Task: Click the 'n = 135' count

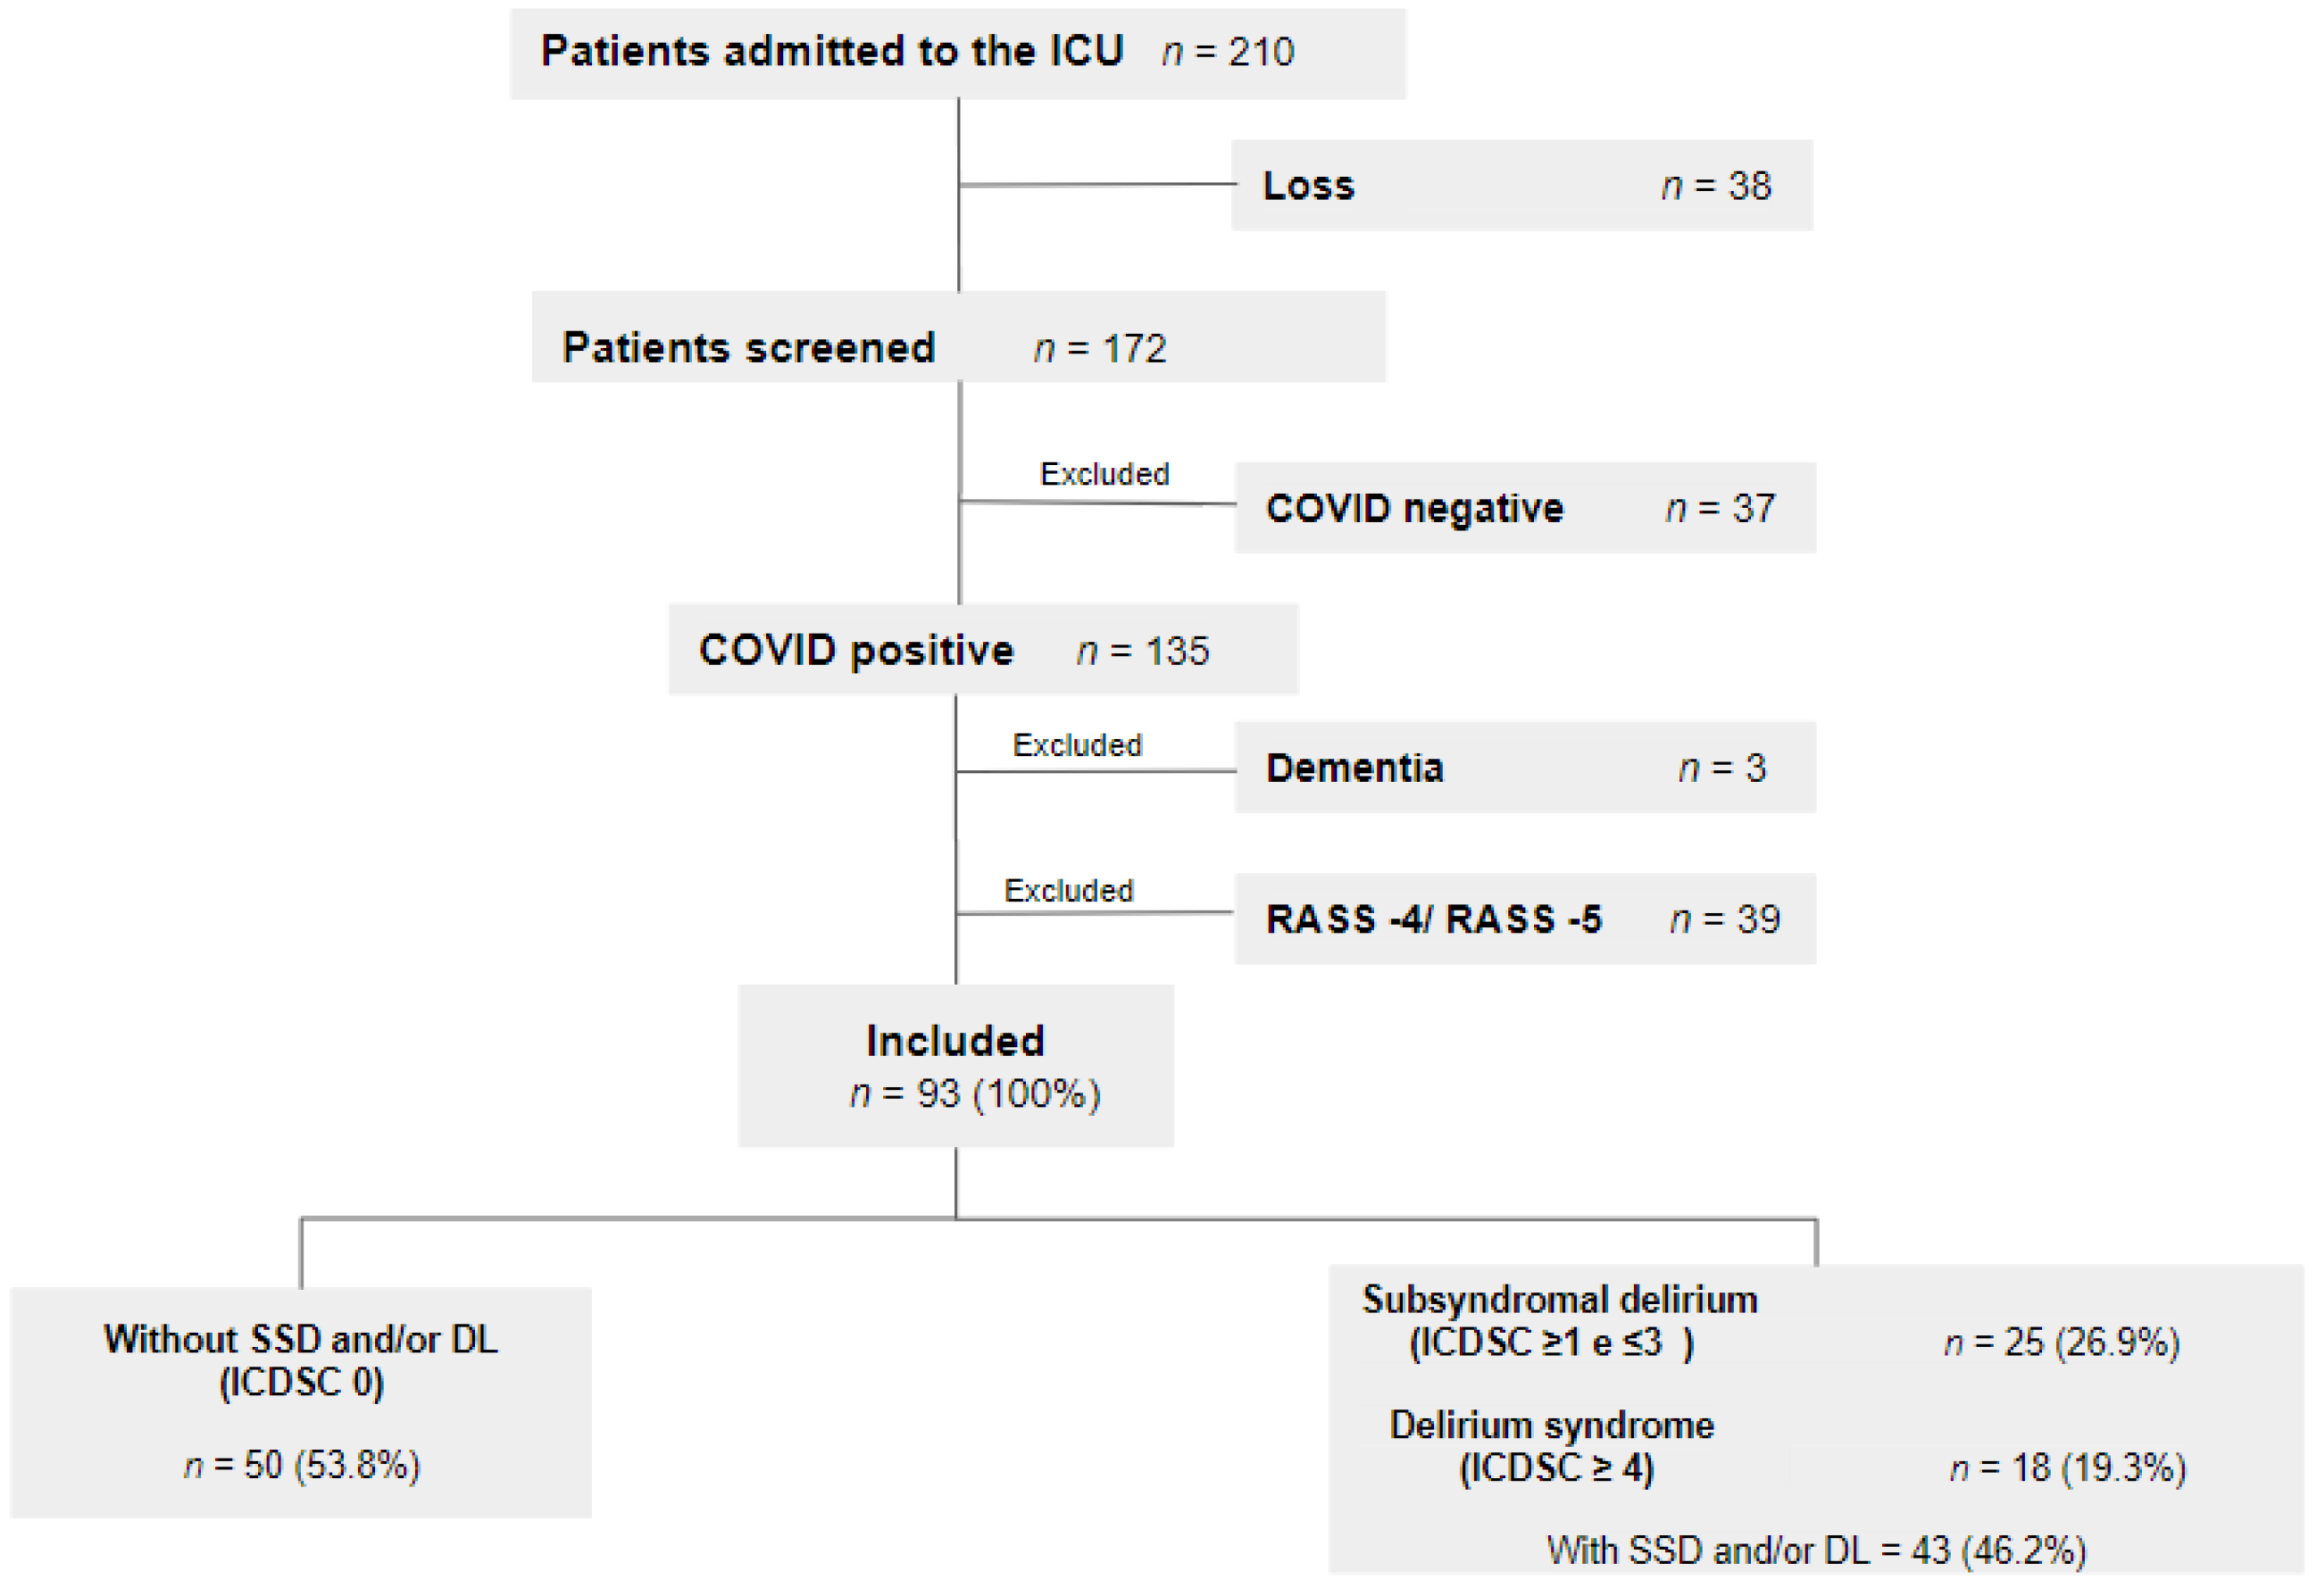Action: [x=1143, y=651]
